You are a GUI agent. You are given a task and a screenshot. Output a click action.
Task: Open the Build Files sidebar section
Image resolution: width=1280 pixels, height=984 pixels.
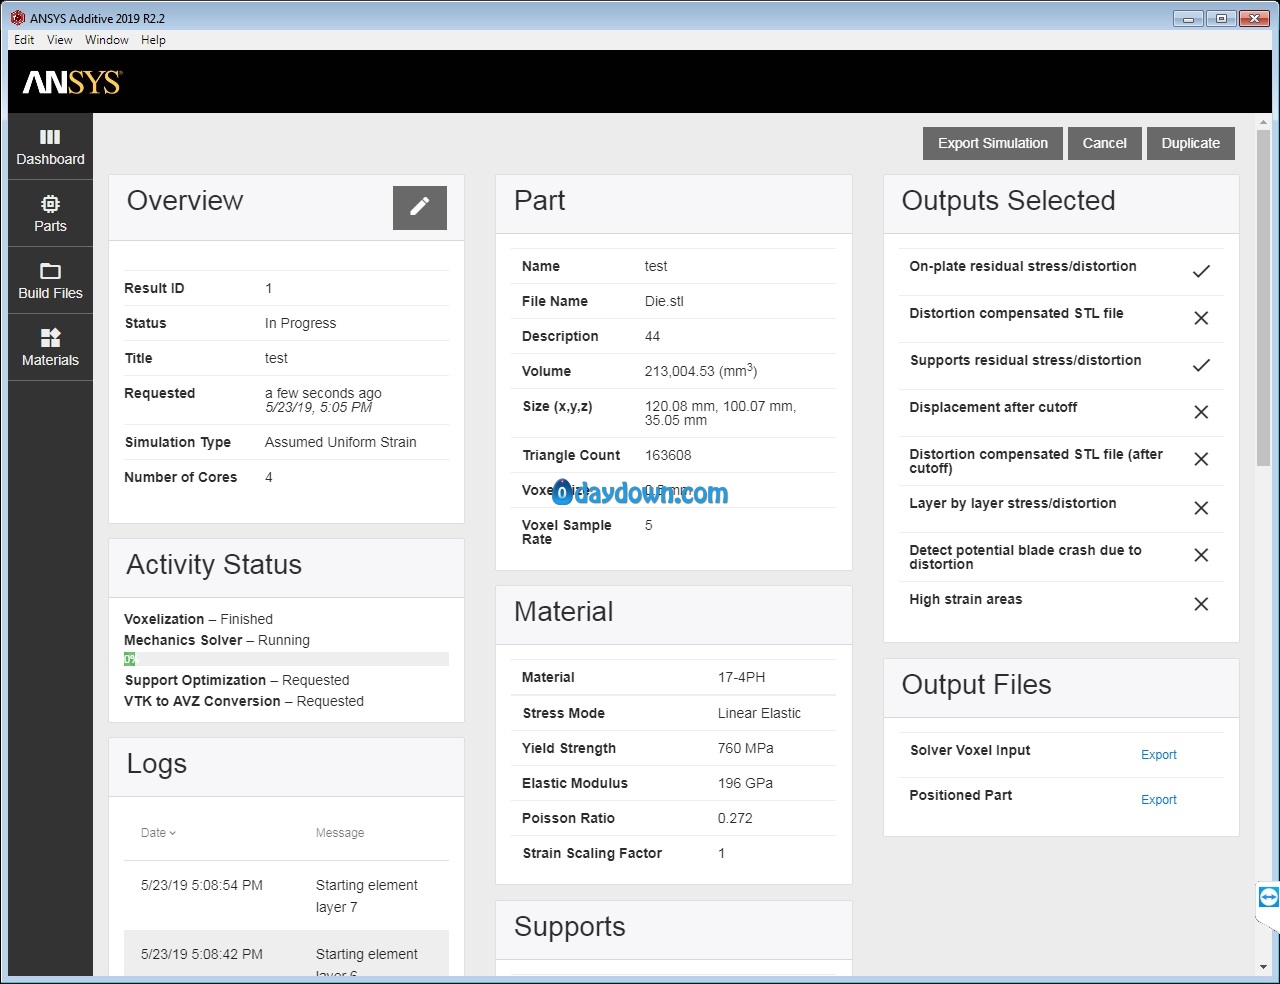pos(50,281)
